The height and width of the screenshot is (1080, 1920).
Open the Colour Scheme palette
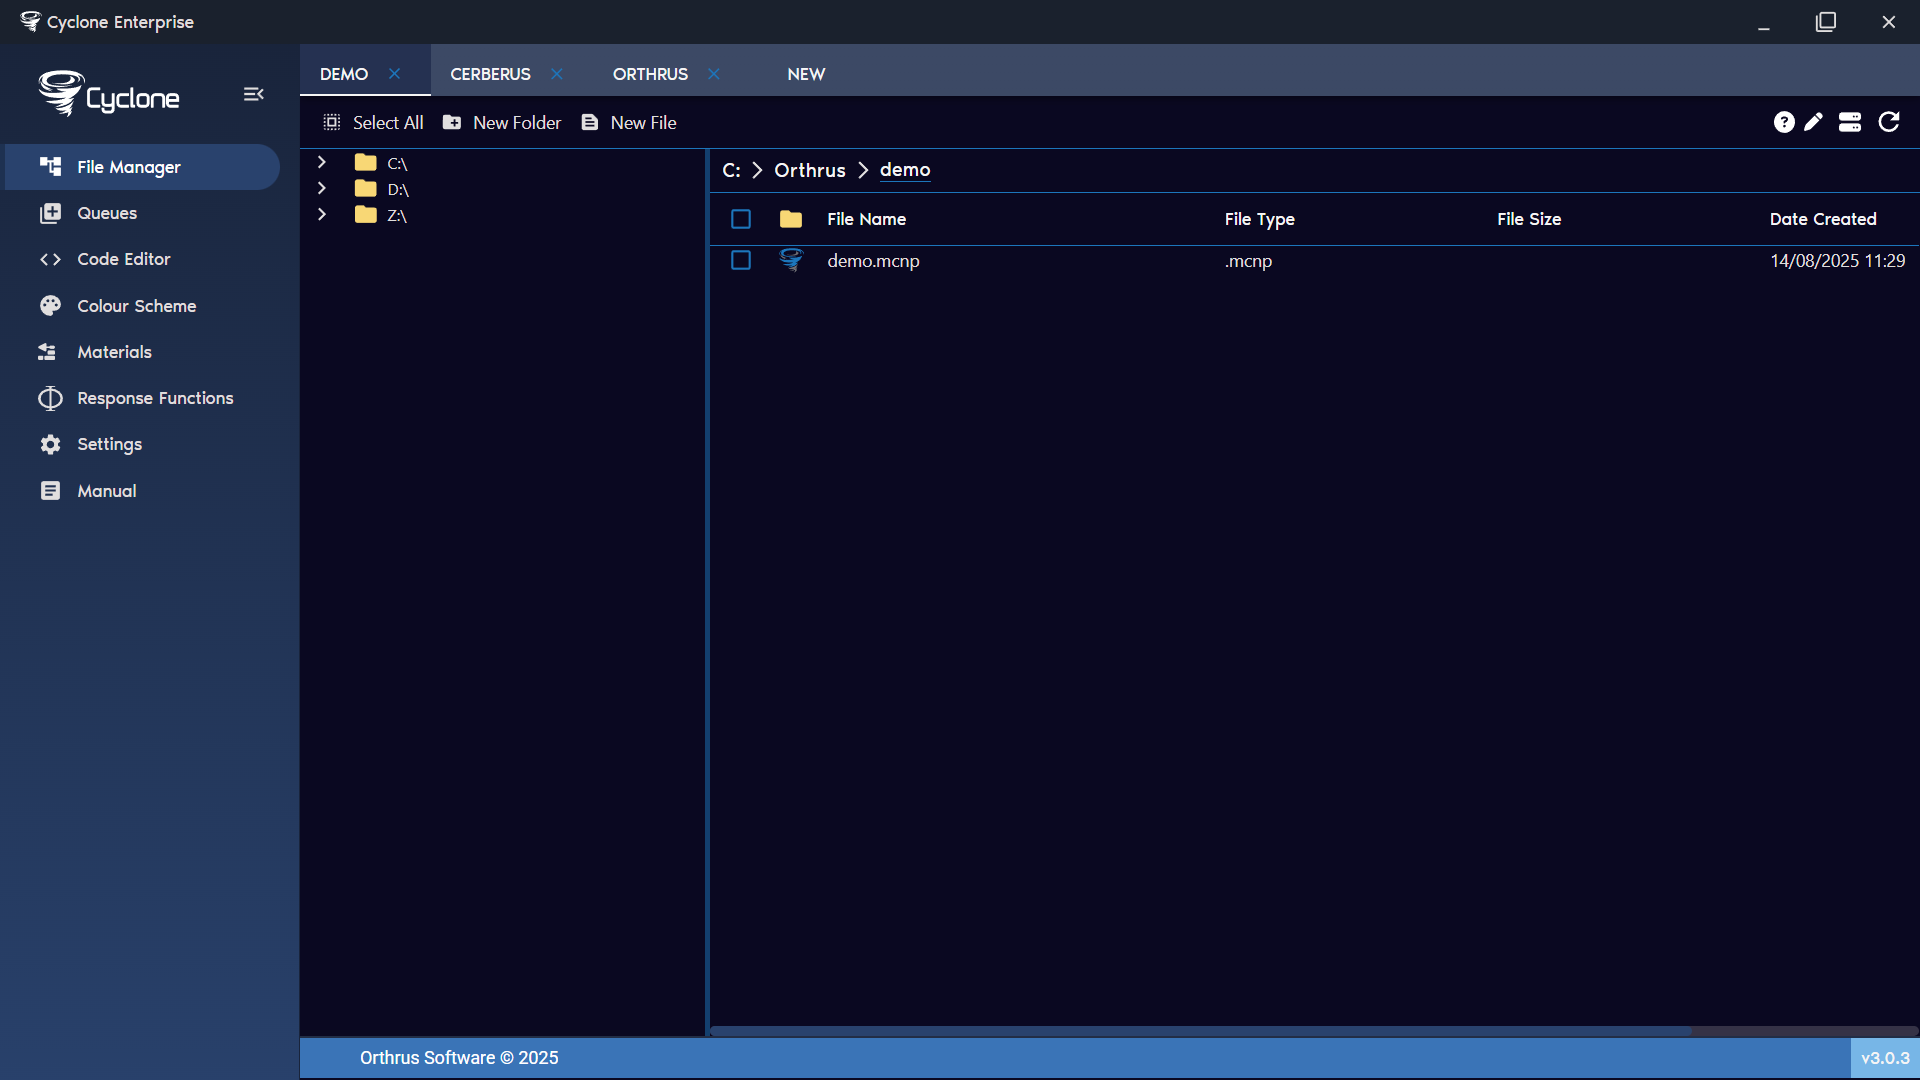[x=136, y=306]
